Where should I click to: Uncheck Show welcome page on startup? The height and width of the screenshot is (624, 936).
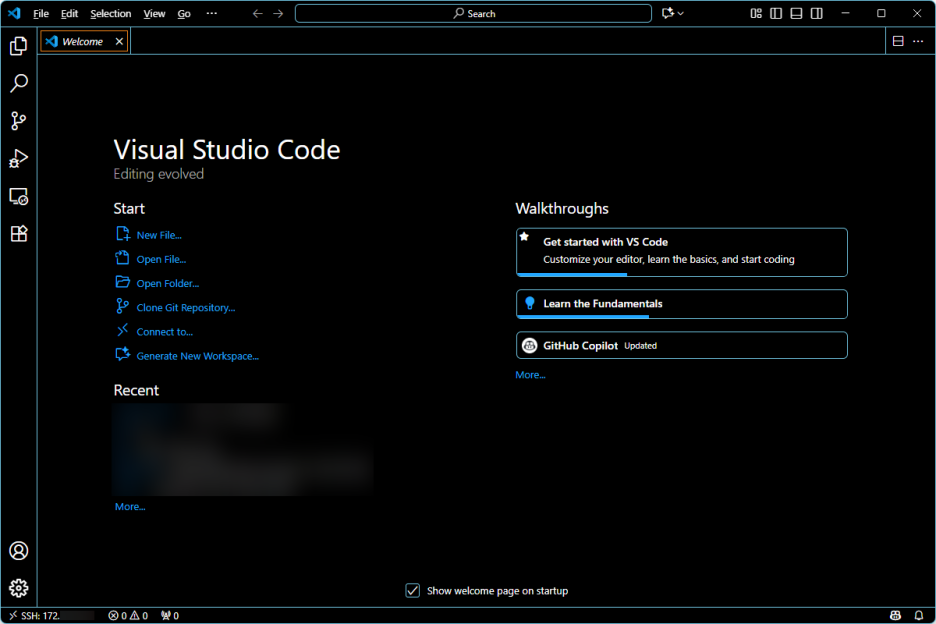point(412,591)
